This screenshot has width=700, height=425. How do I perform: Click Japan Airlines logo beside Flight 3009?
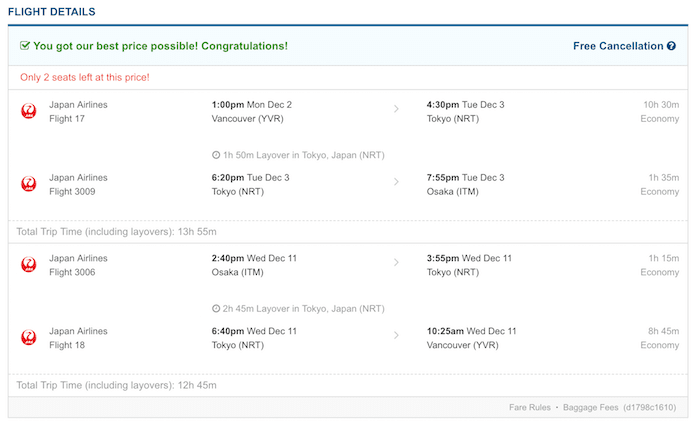[x=29, y=184]
